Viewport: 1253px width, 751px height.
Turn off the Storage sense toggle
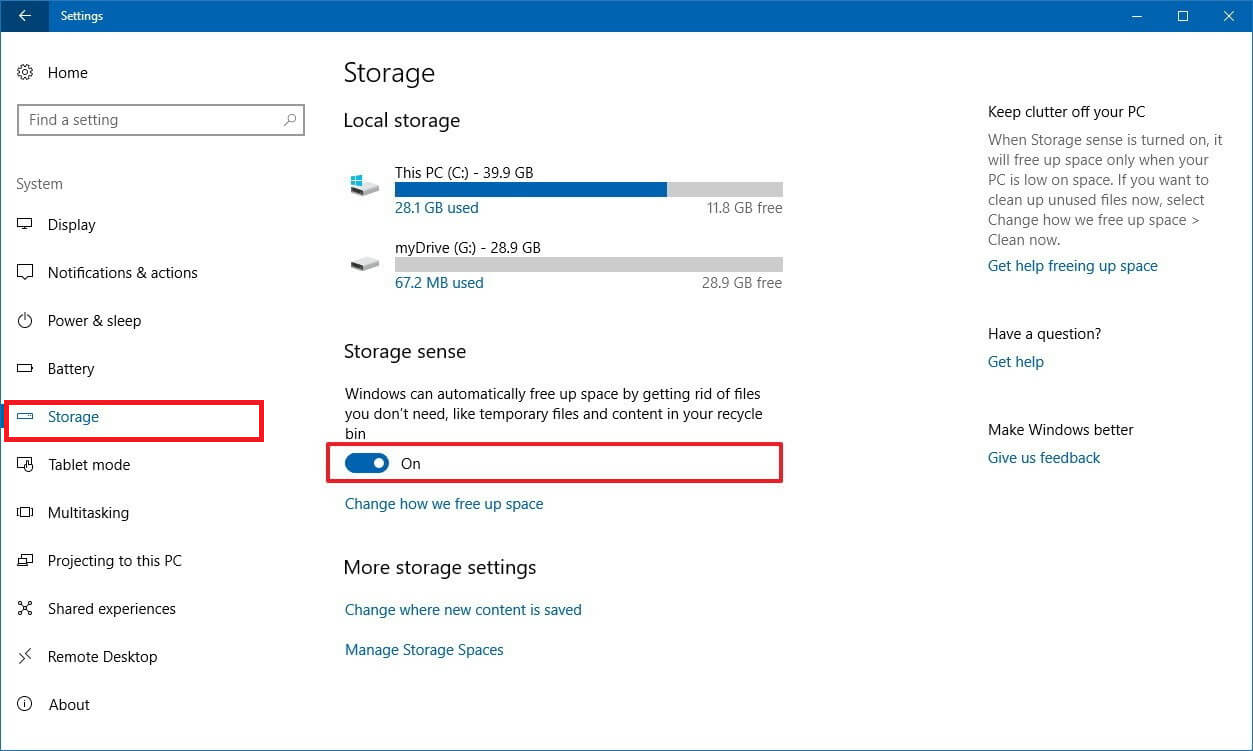click(x=367, y=464)
